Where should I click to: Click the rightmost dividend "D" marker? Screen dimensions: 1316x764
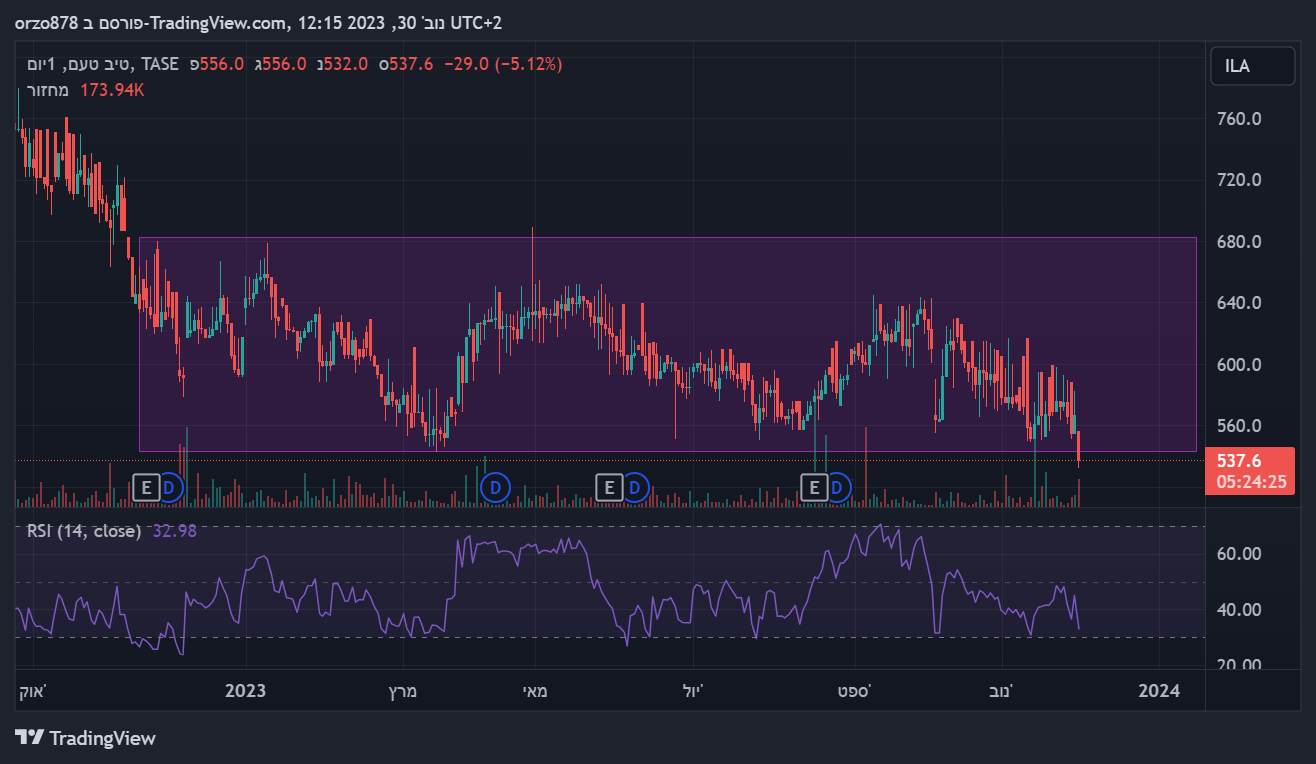(x=838, y=488)
